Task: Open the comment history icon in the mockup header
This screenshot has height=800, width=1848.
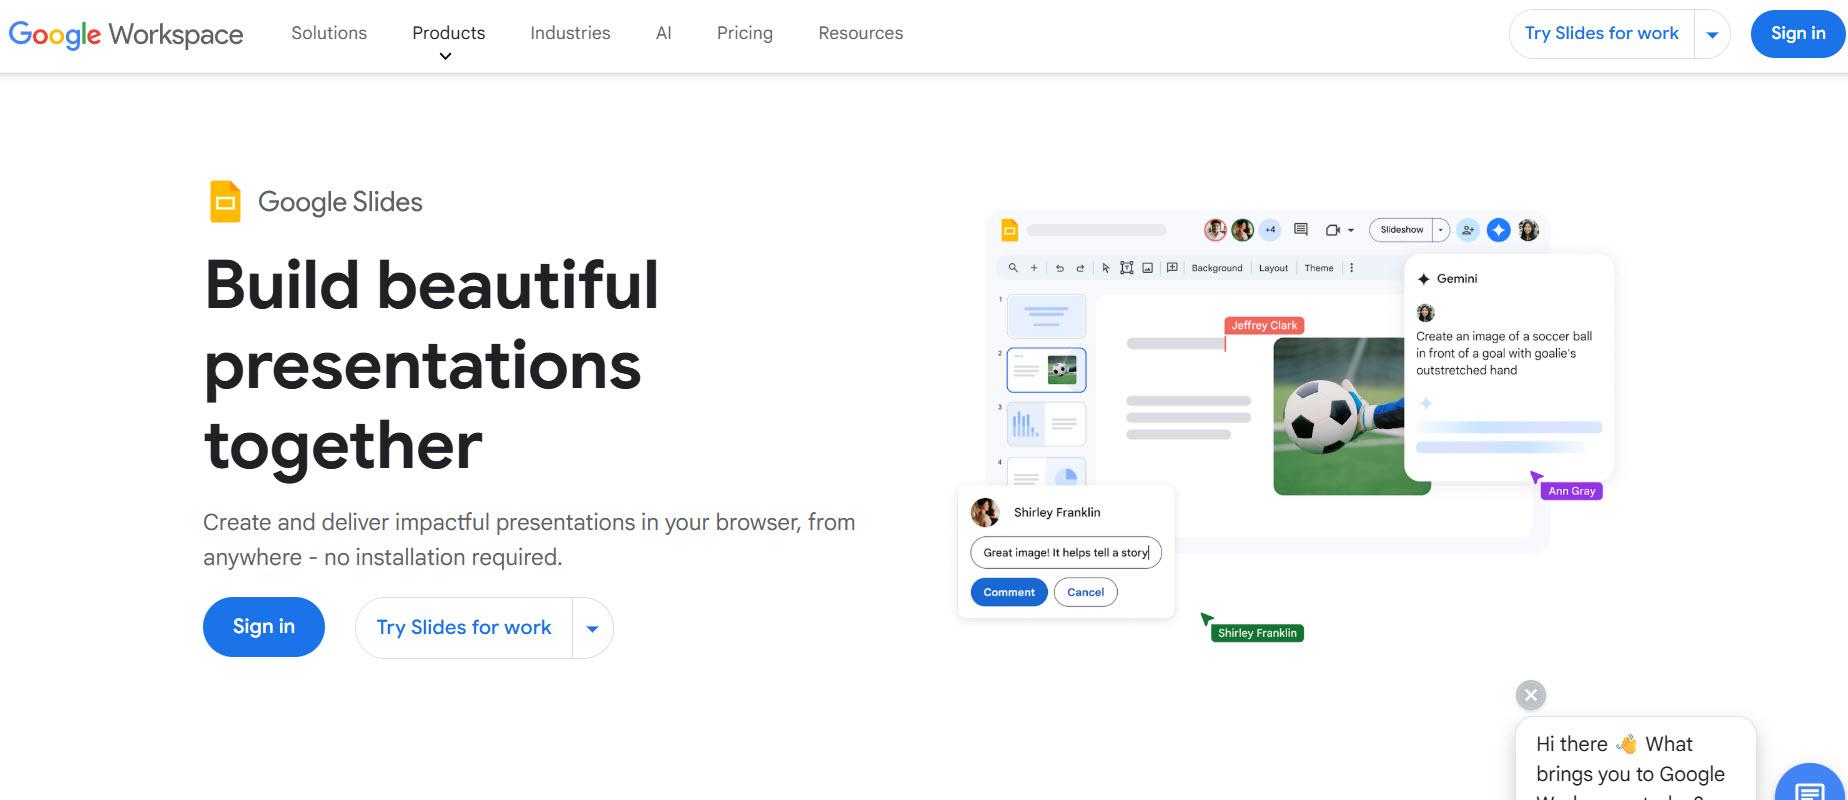Action: [x=1301, y=230]
